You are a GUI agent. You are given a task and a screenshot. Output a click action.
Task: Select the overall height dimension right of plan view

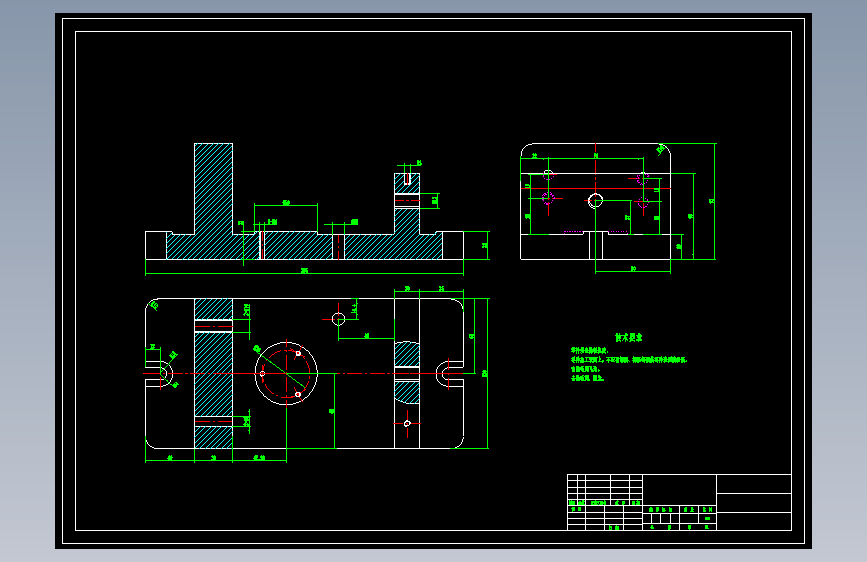tap(486, 373)
